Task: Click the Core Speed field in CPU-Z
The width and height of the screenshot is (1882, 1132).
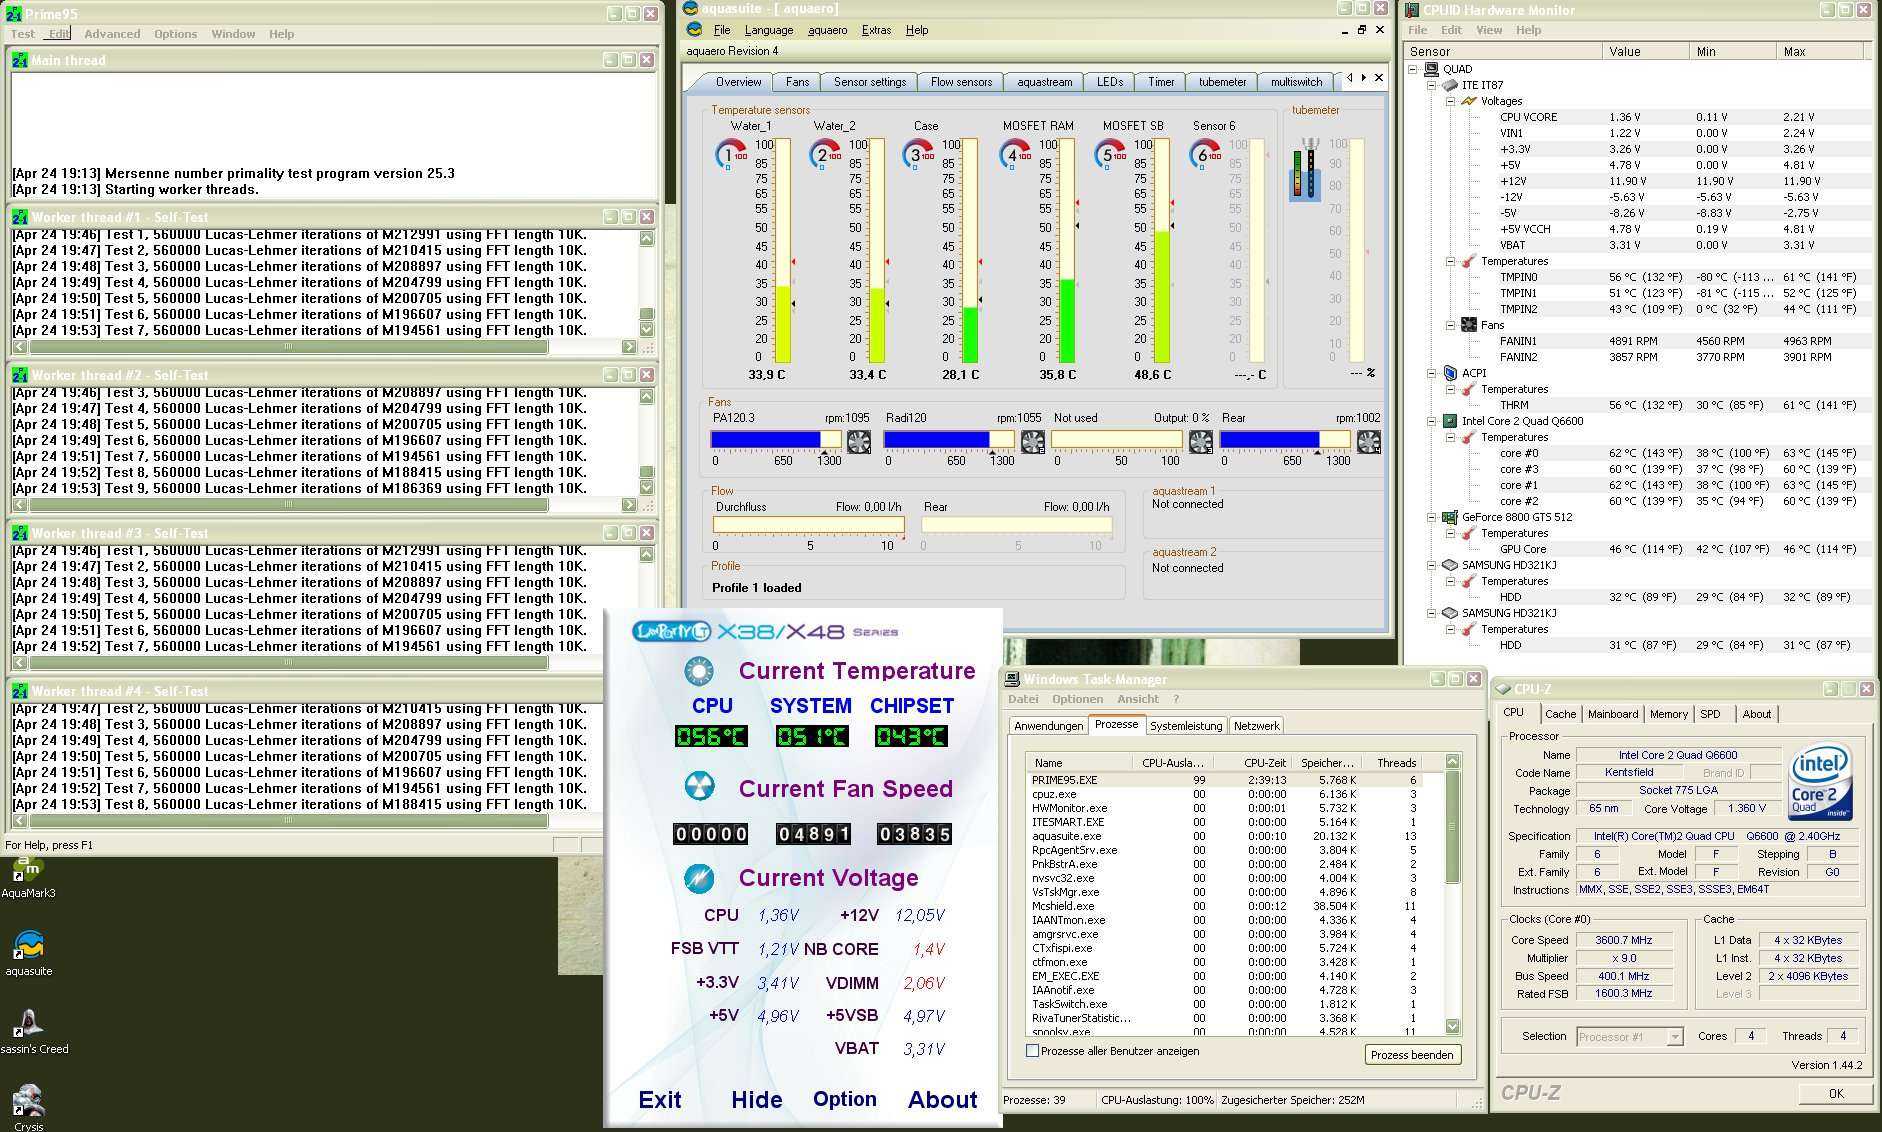Action: click(x=1624, y=940)
